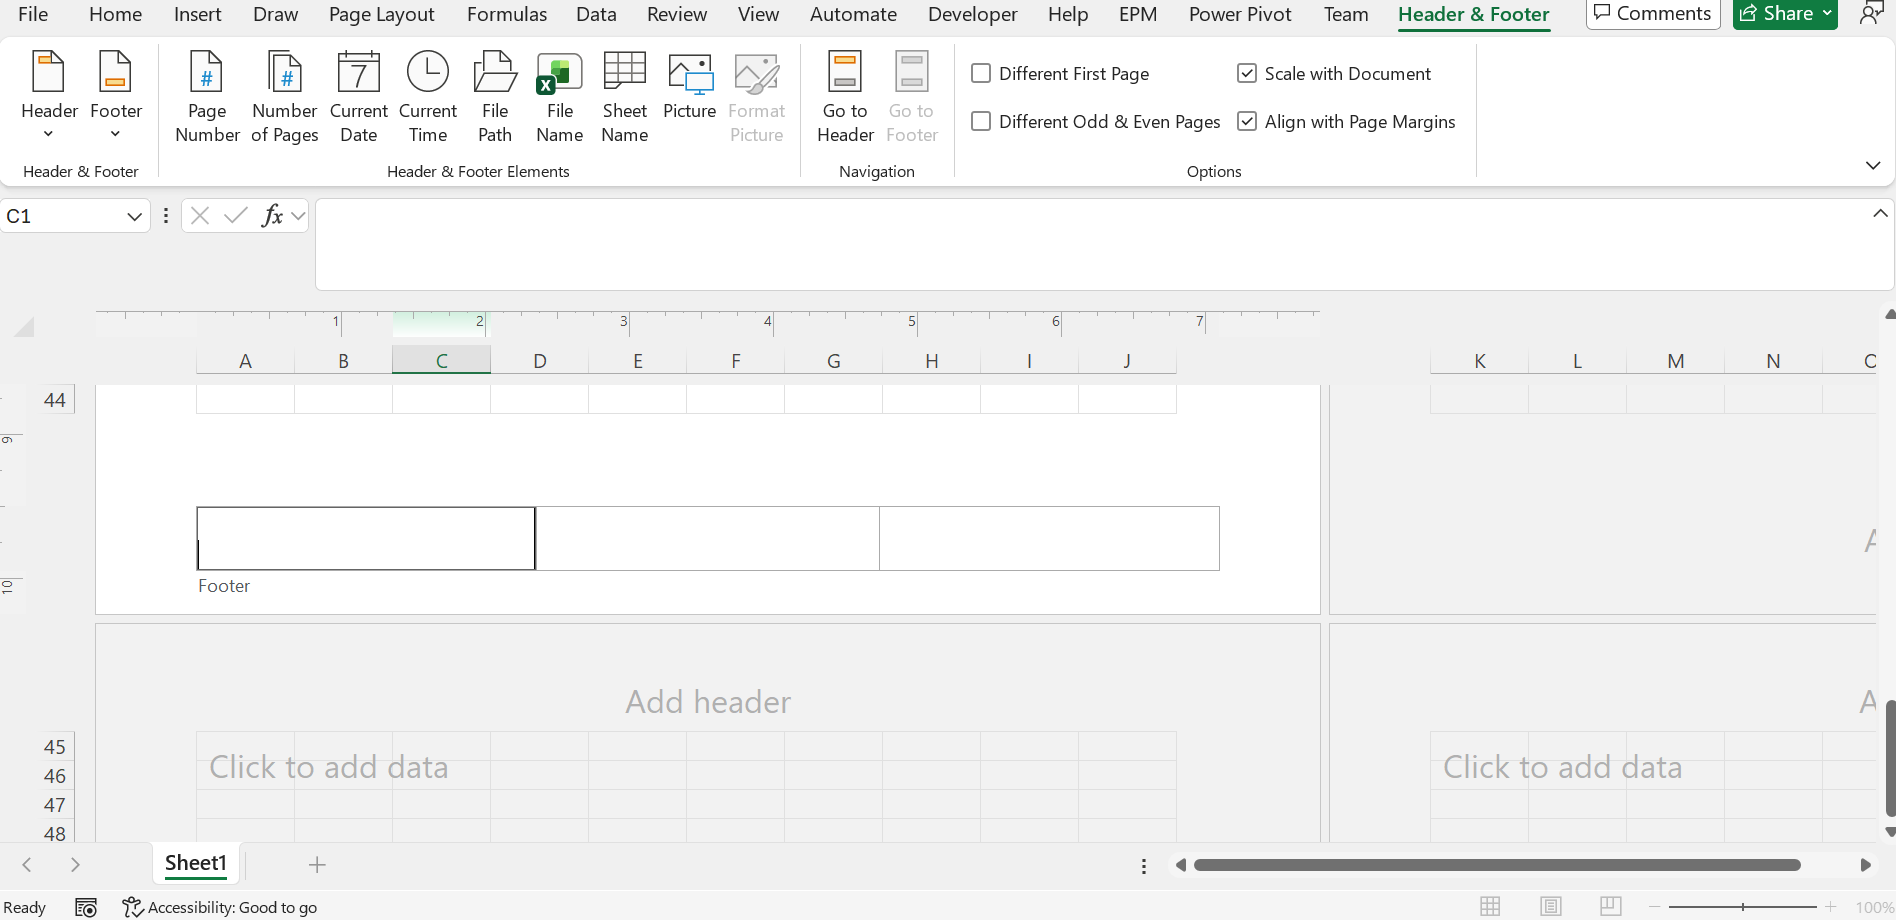Insert Current Time element
The height and width of the screenshot is (920, 1896).
[x=428, y=96]
